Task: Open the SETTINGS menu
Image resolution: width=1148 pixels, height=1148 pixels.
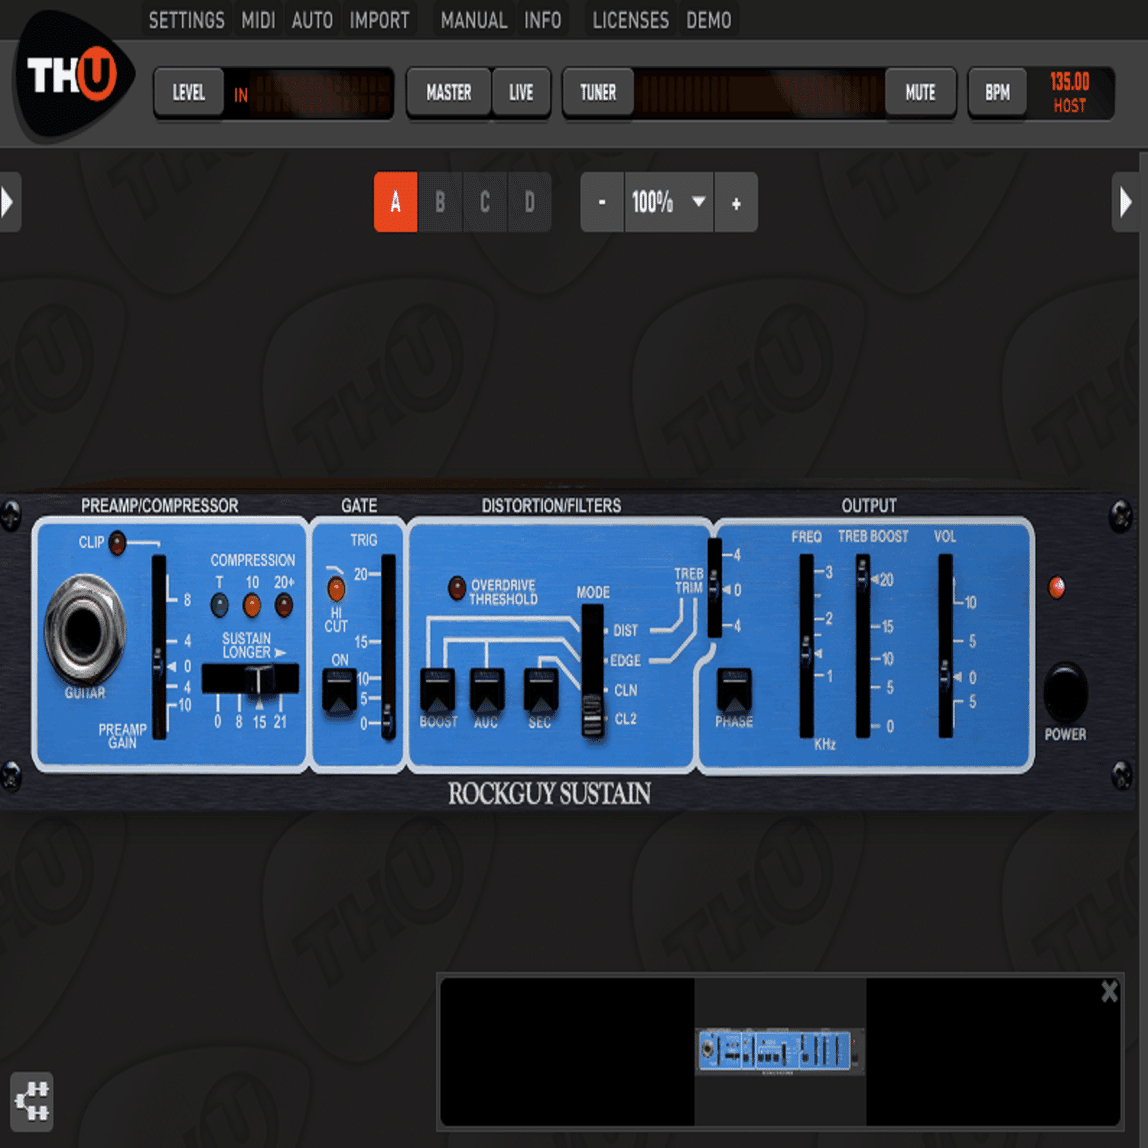Action: 187,20
